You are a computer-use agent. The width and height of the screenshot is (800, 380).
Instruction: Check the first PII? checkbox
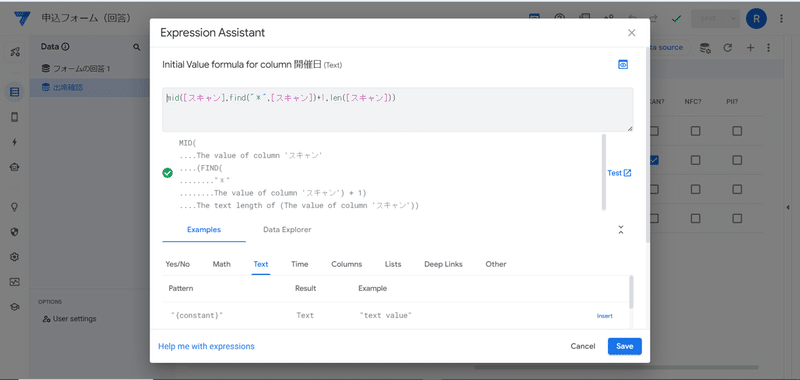[737, 131]
